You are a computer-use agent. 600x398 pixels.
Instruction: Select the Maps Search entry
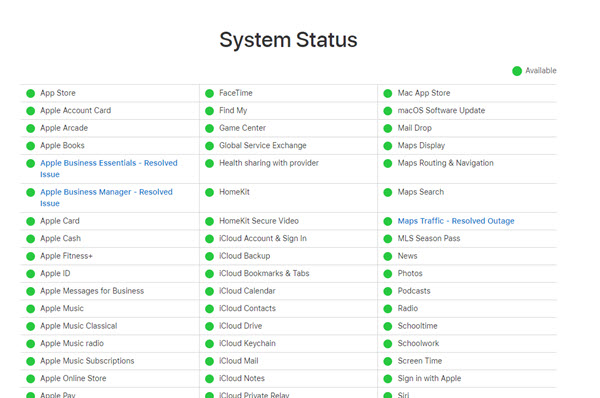[421, 192]
